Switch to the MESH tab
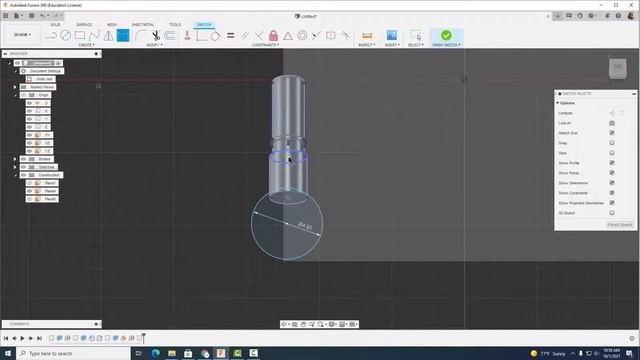The height and width of the screenshot is (360, 640). (112, 25)
